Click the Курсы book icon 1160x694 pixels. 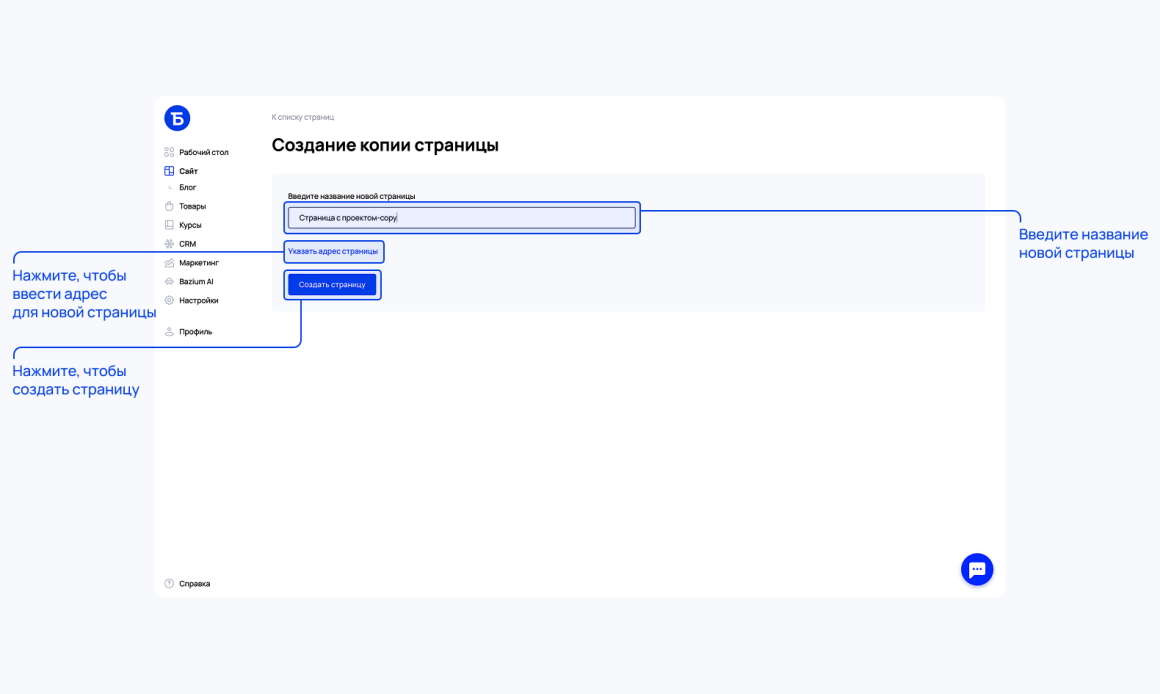169,225
